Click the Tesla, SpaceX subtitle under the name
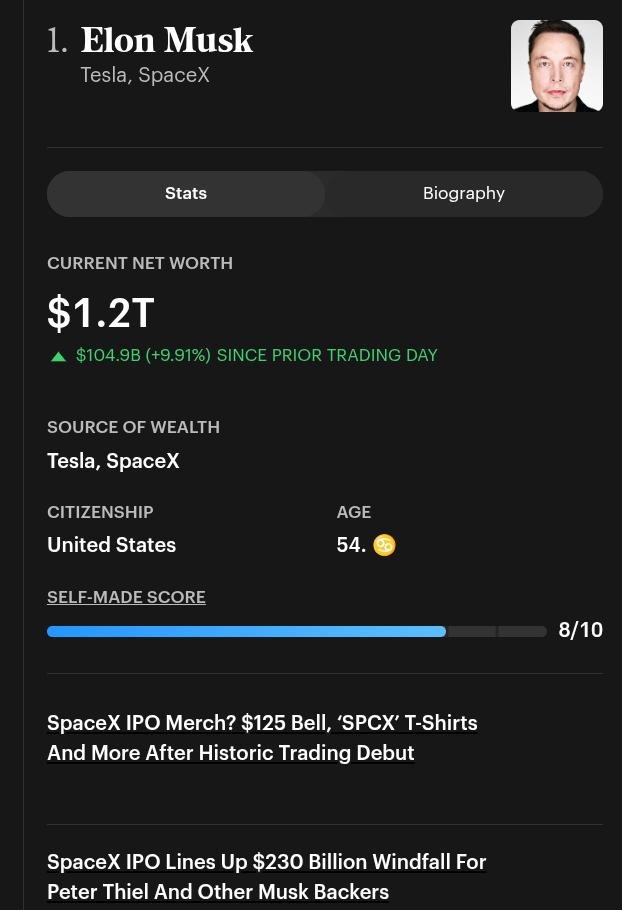This screenshot has height=910, width=622. point(144,75)
